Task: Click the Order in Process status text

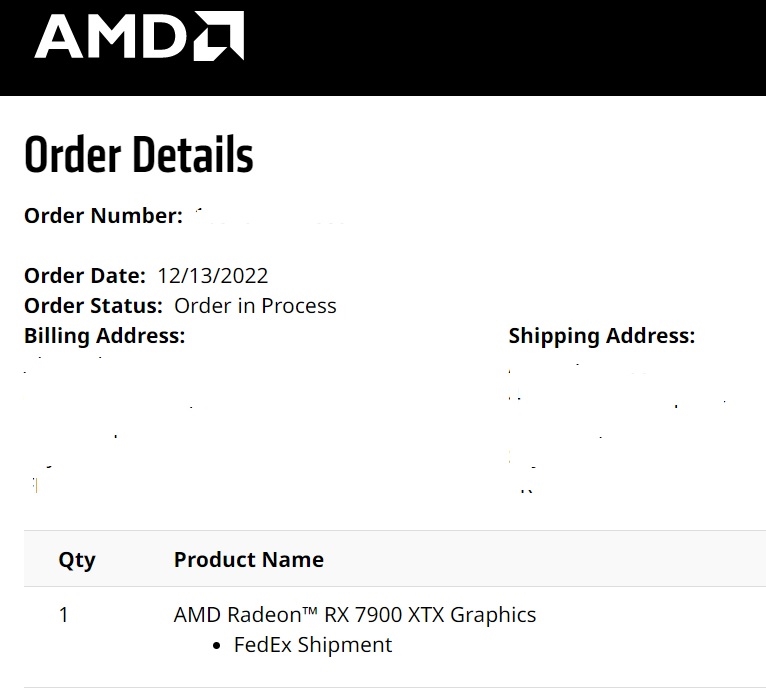Action: pos(255,306)
